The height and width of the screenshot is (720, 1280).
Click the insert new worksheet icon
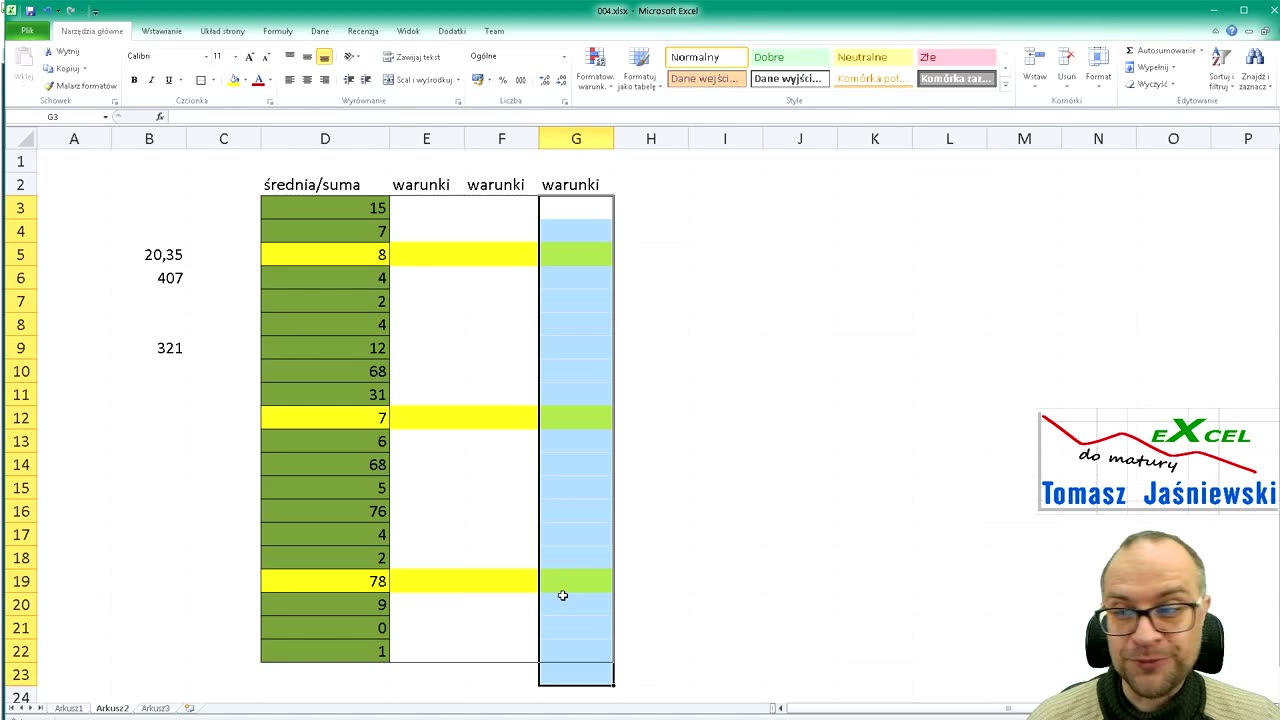pyautogui.click(x=189, y=708)
